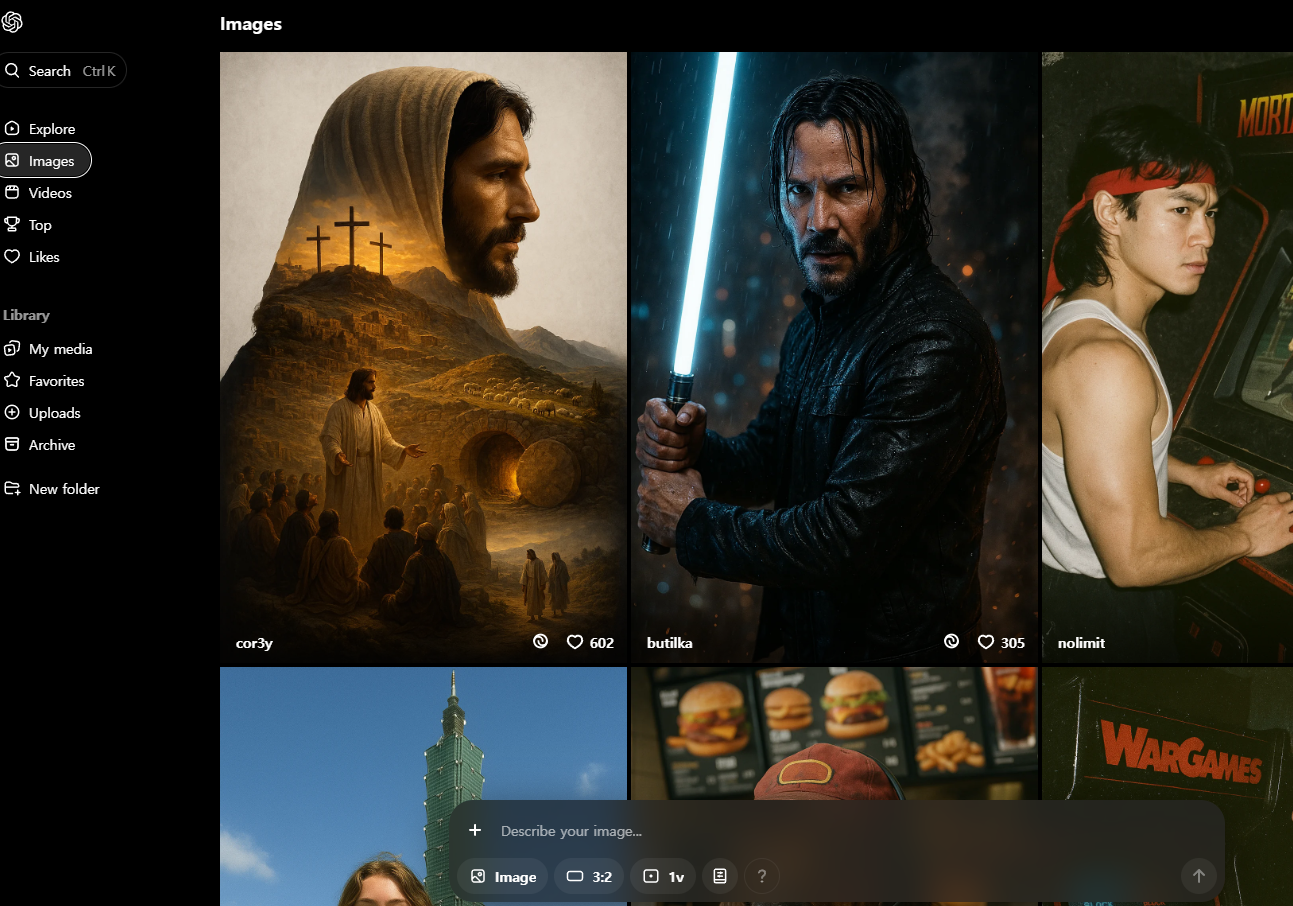Click the question mark help button
Screen dimensions: 1293x906
tap(762, 877)
